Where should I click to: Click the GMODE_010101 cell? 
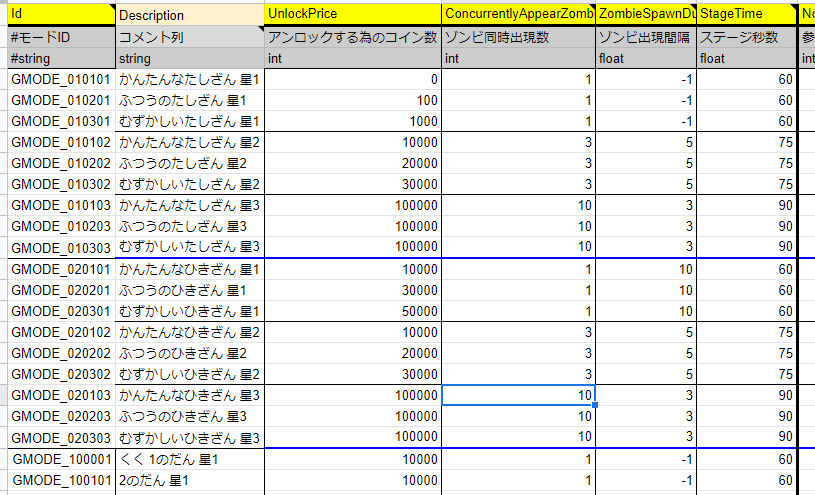58,79
